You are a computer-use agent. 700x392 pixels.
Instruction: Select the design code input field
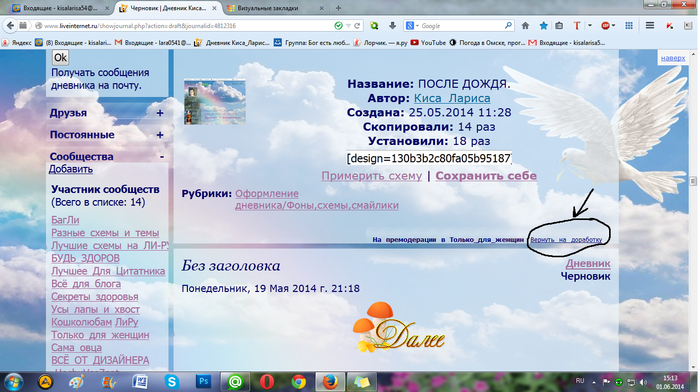pos(429,158)
